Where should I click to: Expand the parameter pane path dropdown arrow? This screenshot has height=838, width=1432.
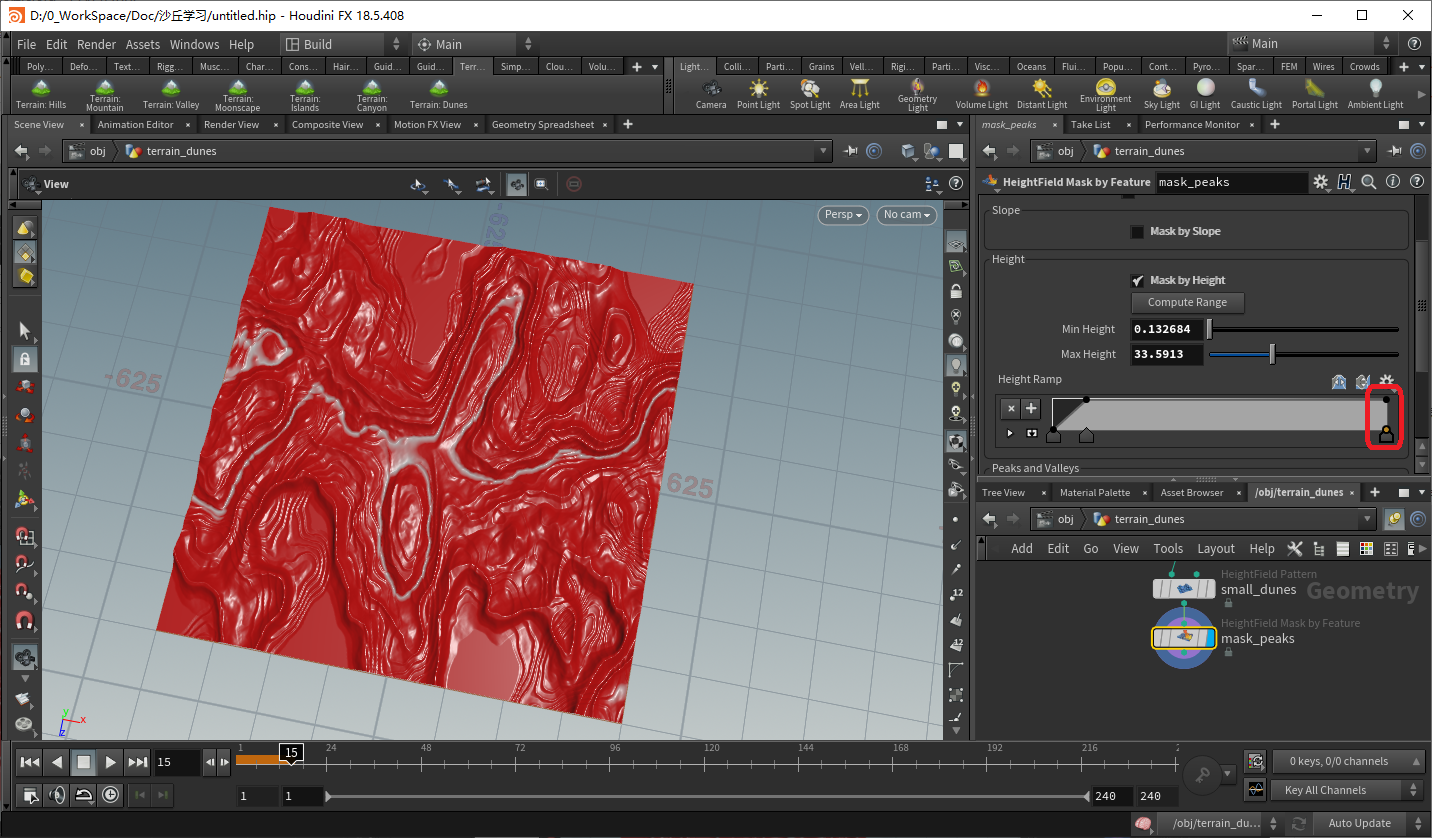point(1368,151)
